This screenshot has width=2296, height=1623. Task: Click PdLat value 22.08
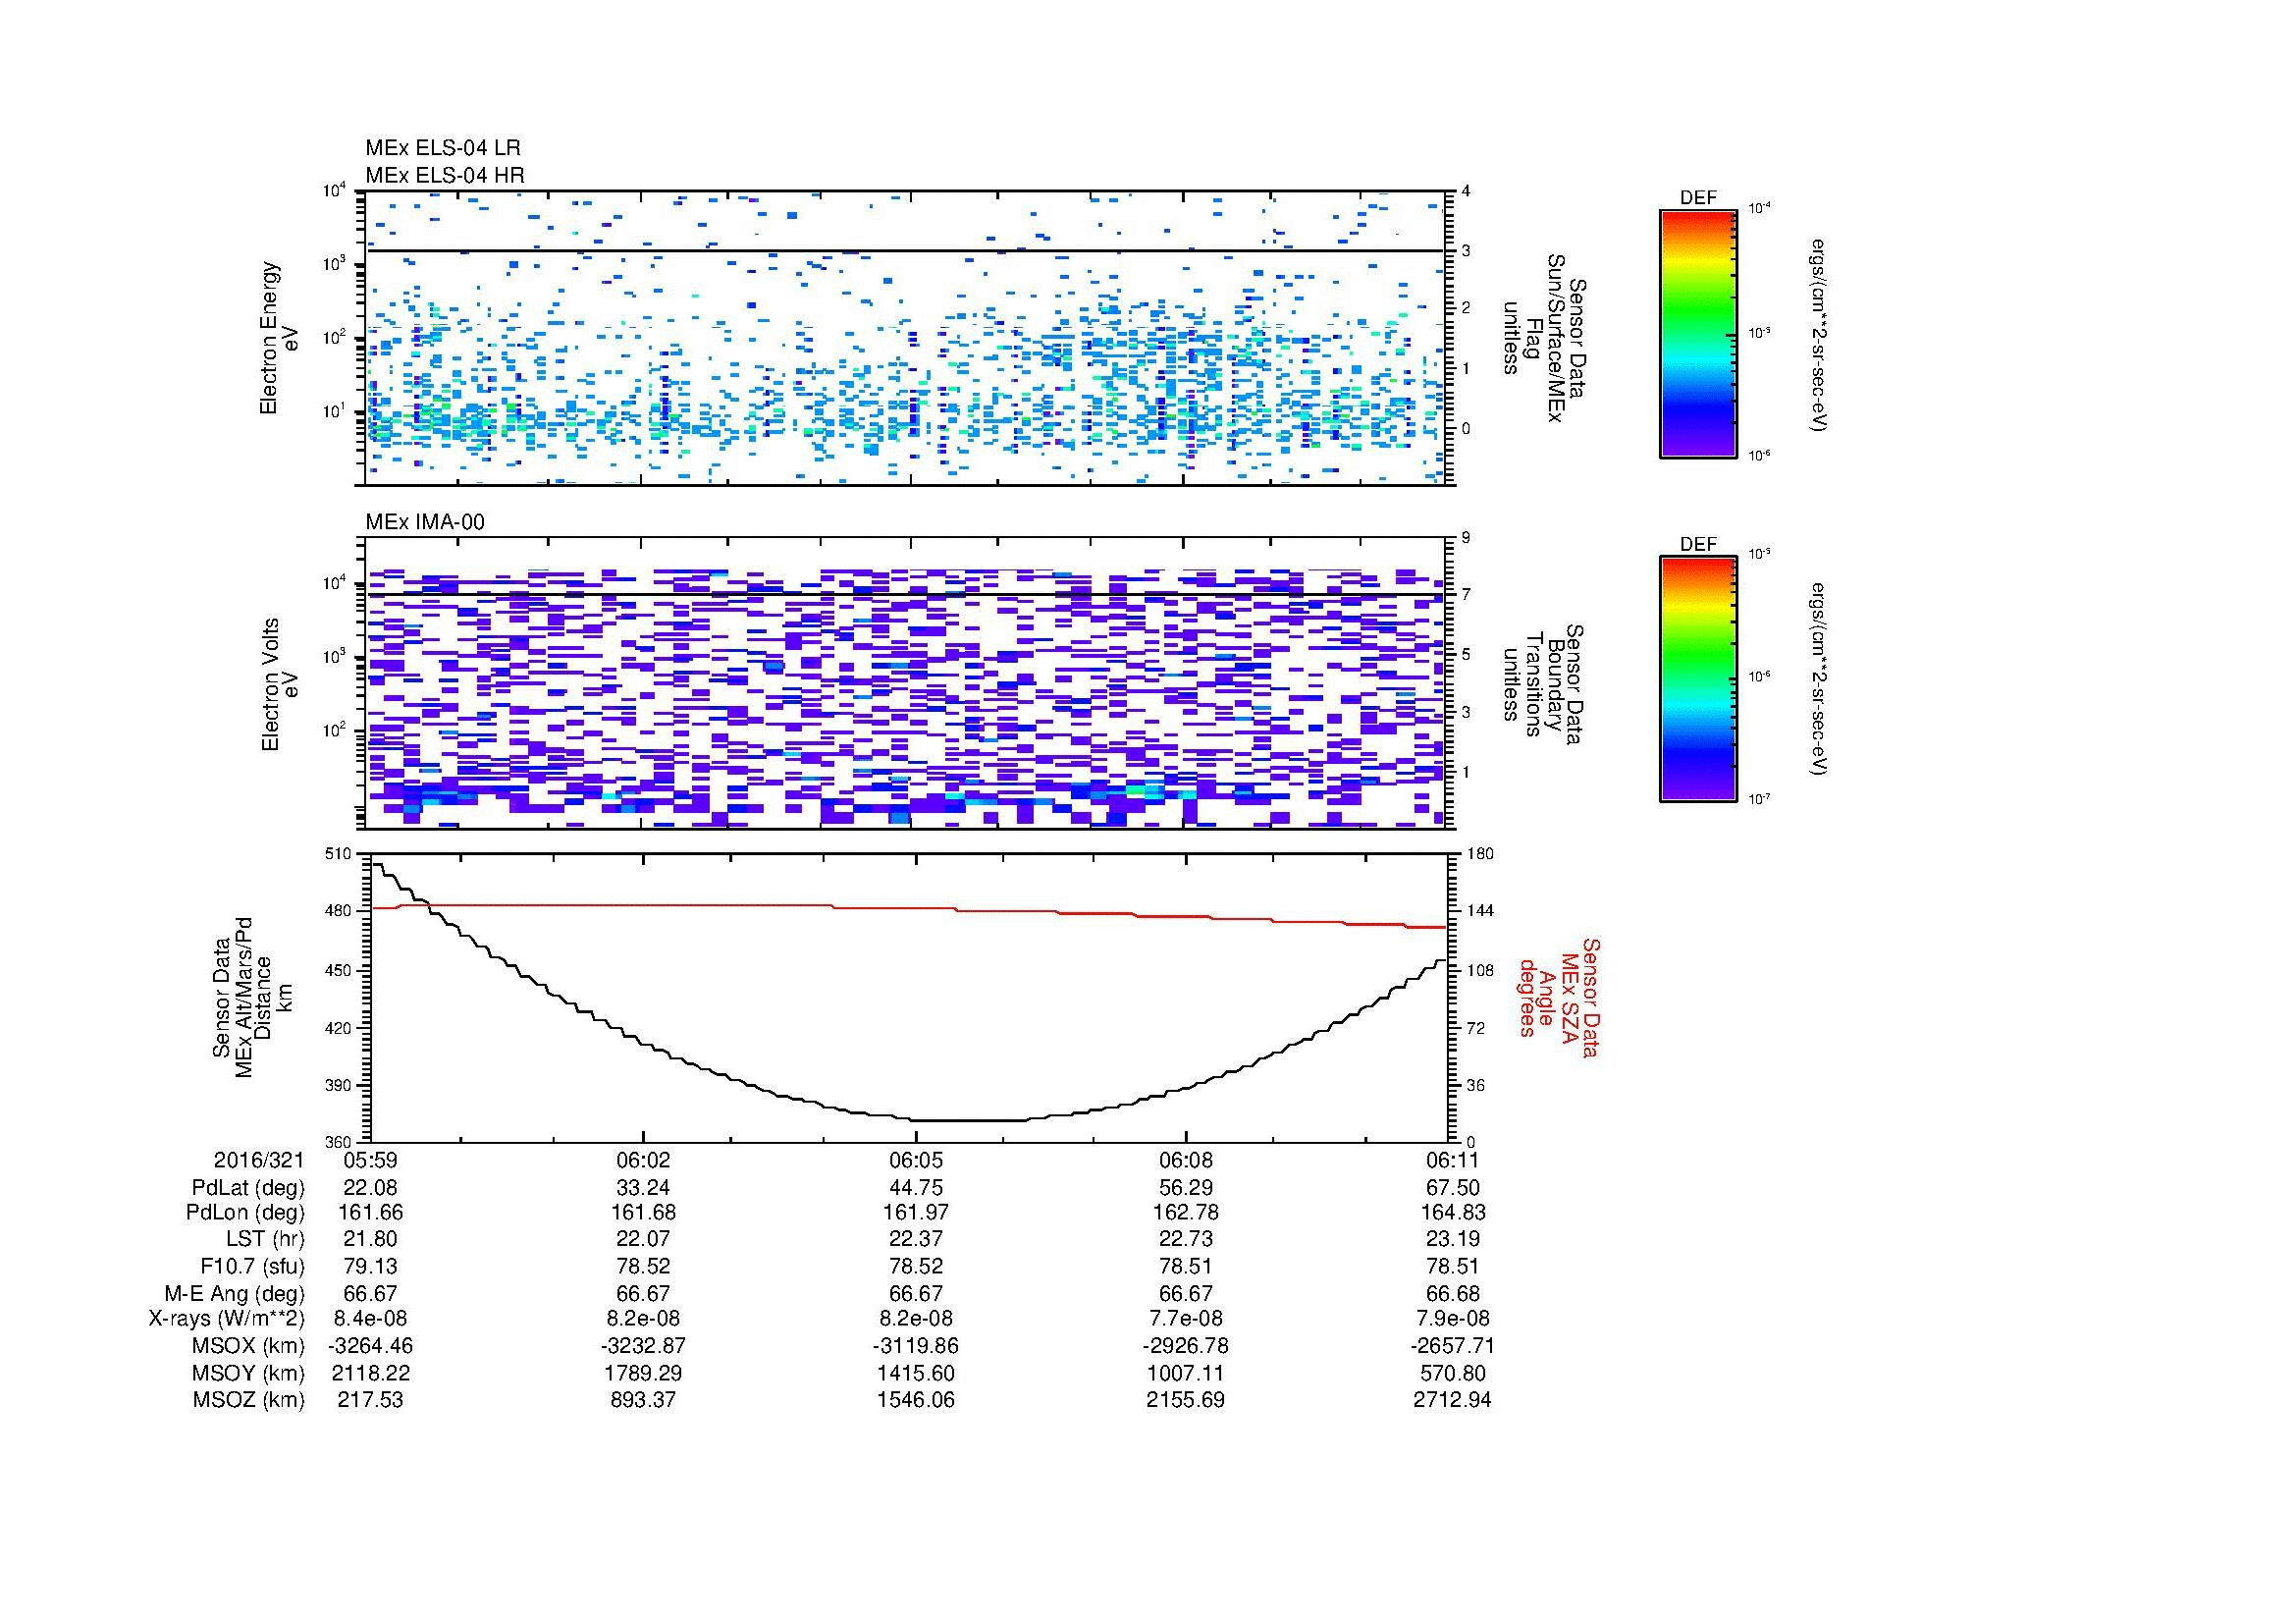click(x=370, y=1188)
